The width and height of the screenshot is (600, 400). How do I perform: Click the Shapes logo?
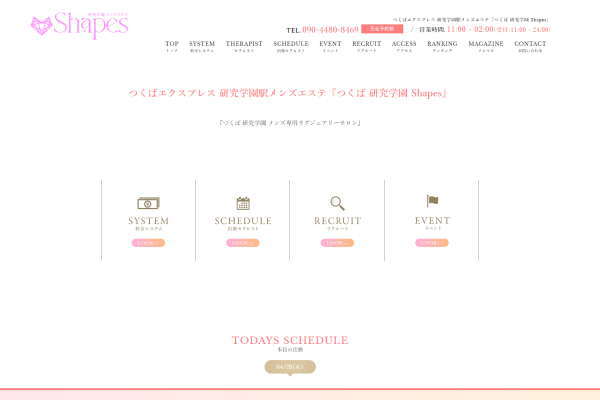80,25
